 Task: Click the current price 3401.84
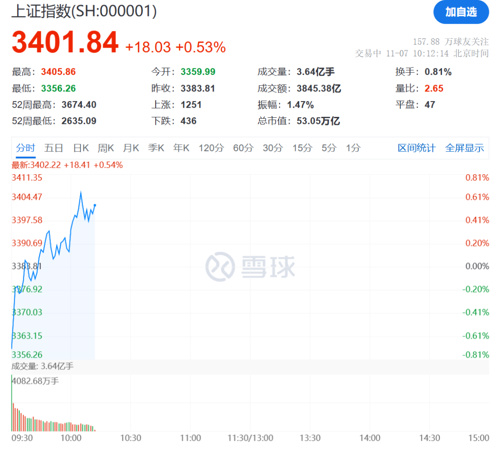click(65, 42)
